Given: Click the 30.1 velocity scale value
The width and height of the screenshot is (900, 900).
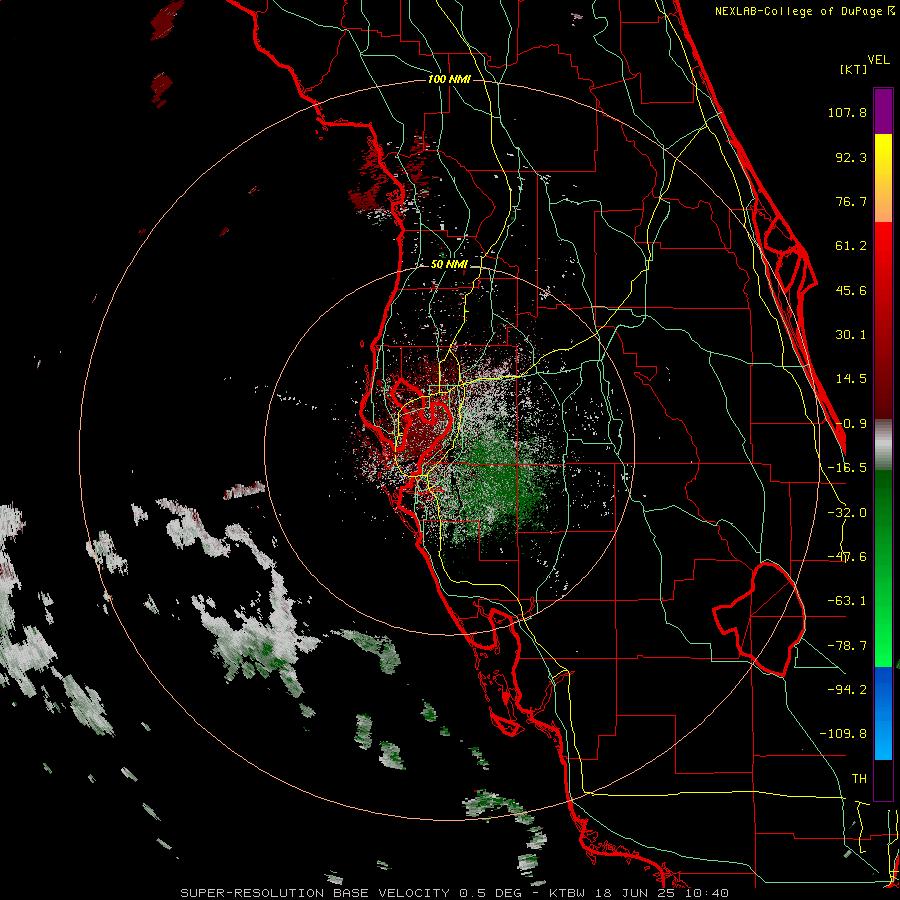Looking at the screenshot, I should click(851, 335).
